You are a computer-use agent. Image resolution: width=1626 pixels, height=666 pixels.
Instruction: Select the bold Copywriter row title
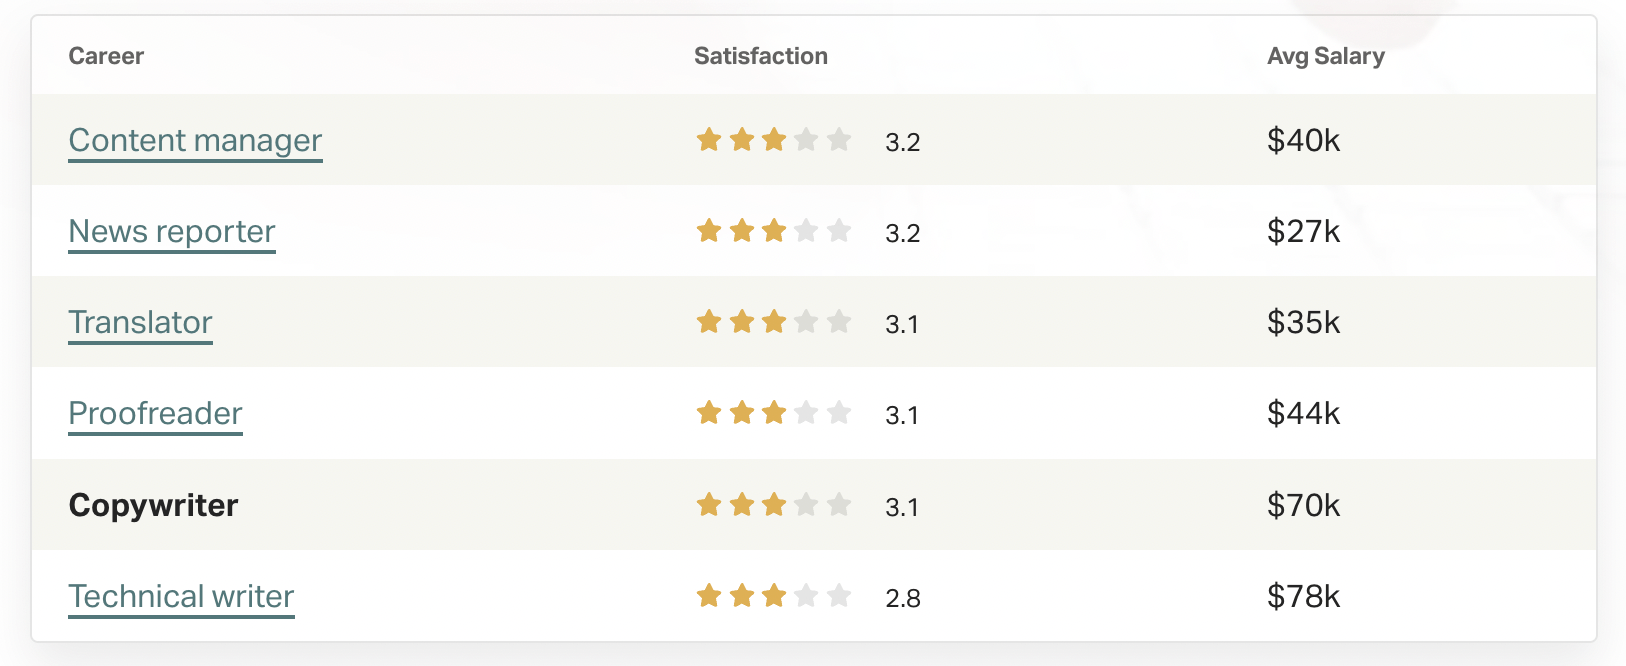pos(153,505)
